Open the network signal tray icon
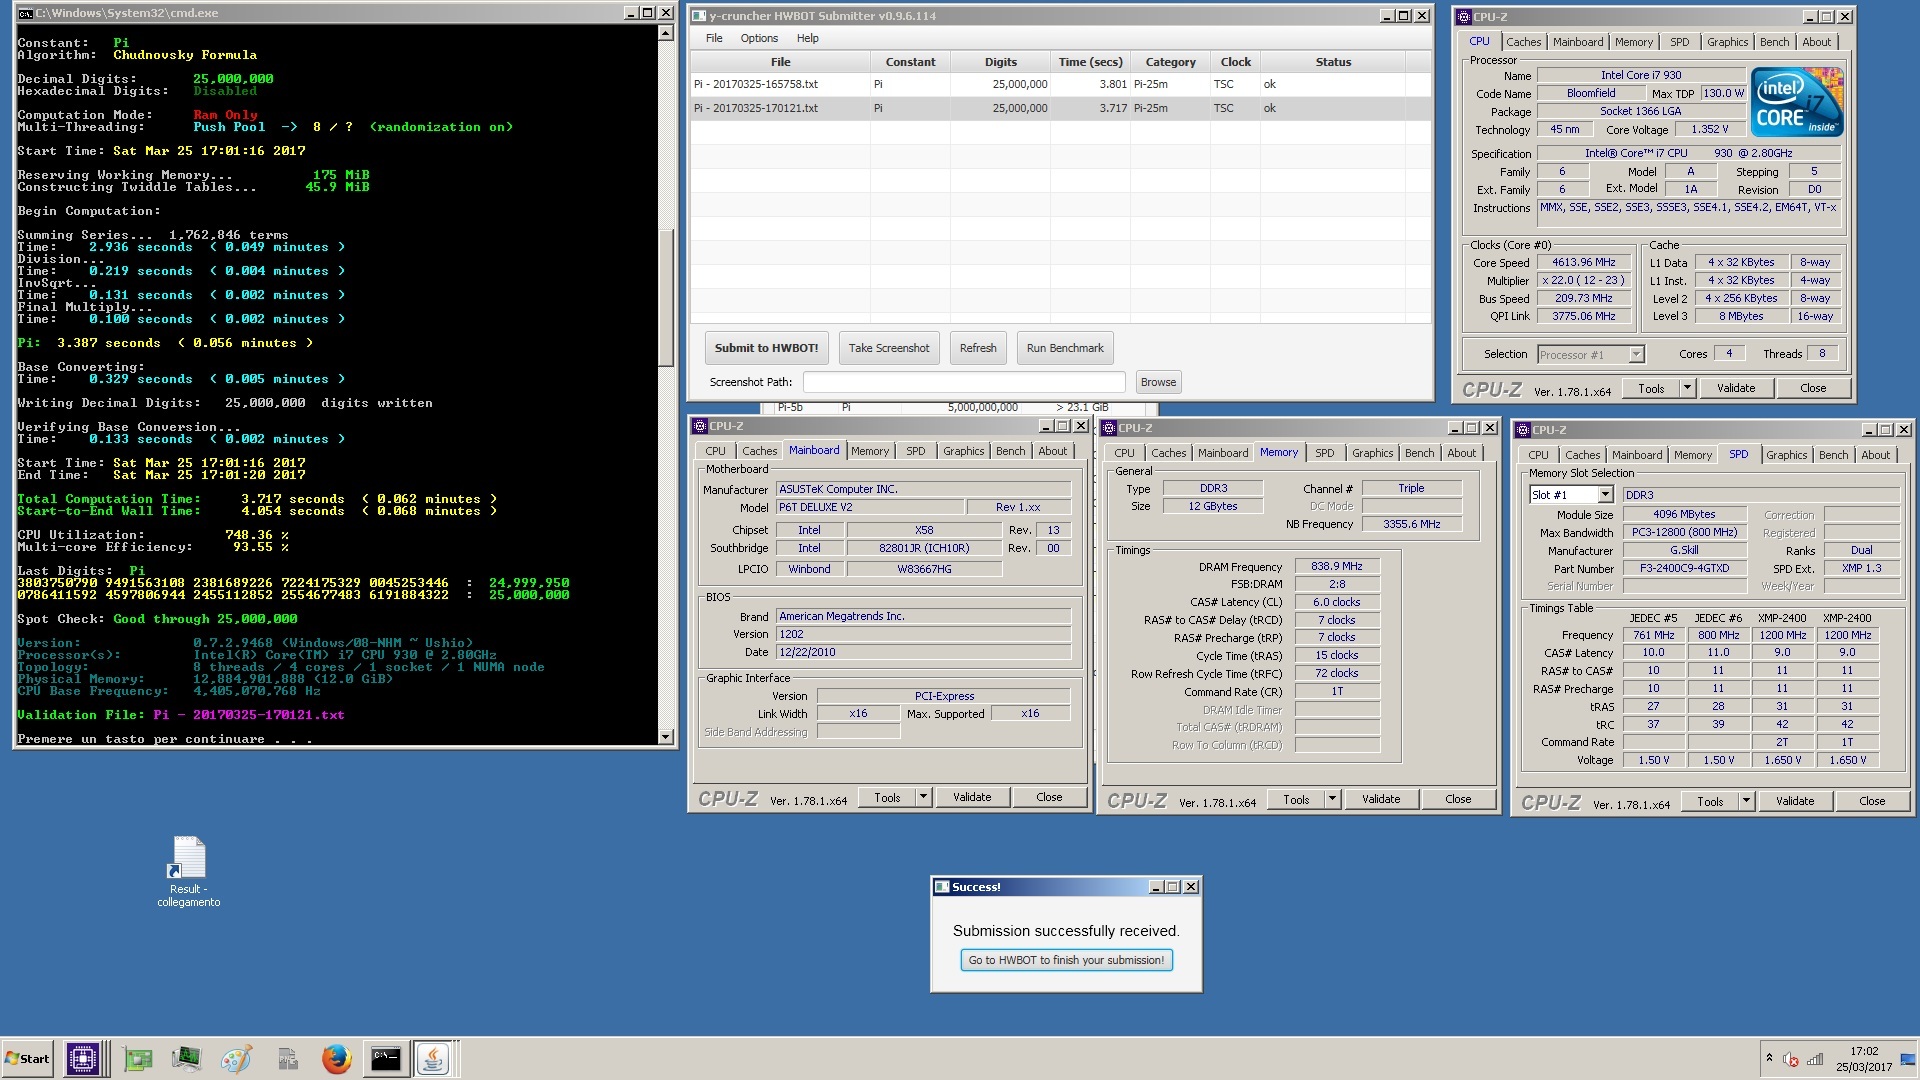This screenshot has height=1080, width=1920. (x=1815, y=1059)
